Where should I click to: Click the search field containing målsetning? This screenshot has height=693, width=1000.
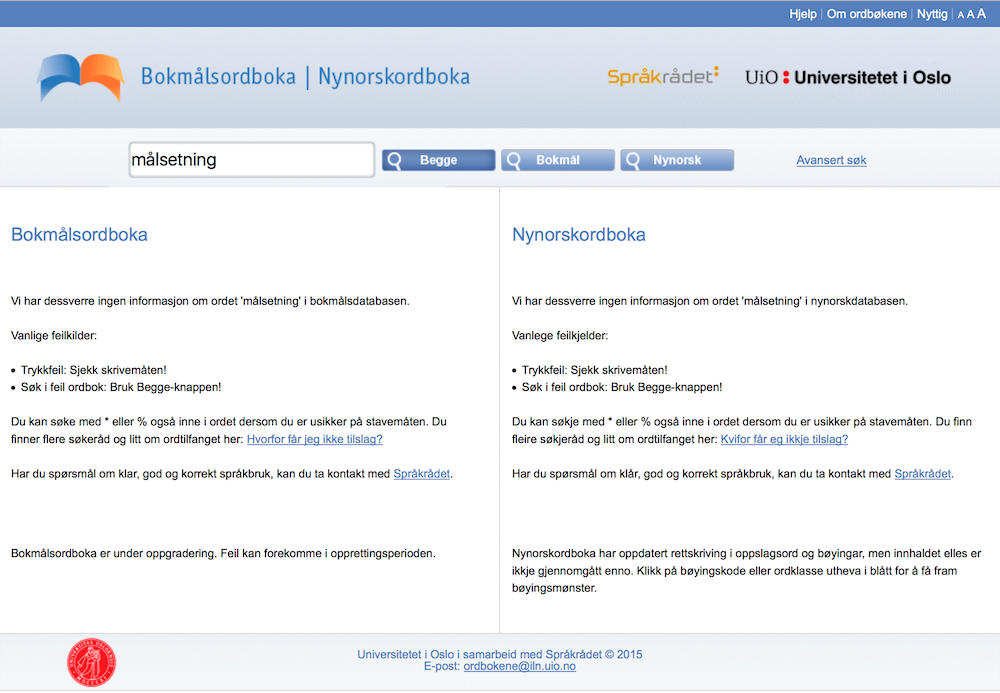[x=251, y=160]
